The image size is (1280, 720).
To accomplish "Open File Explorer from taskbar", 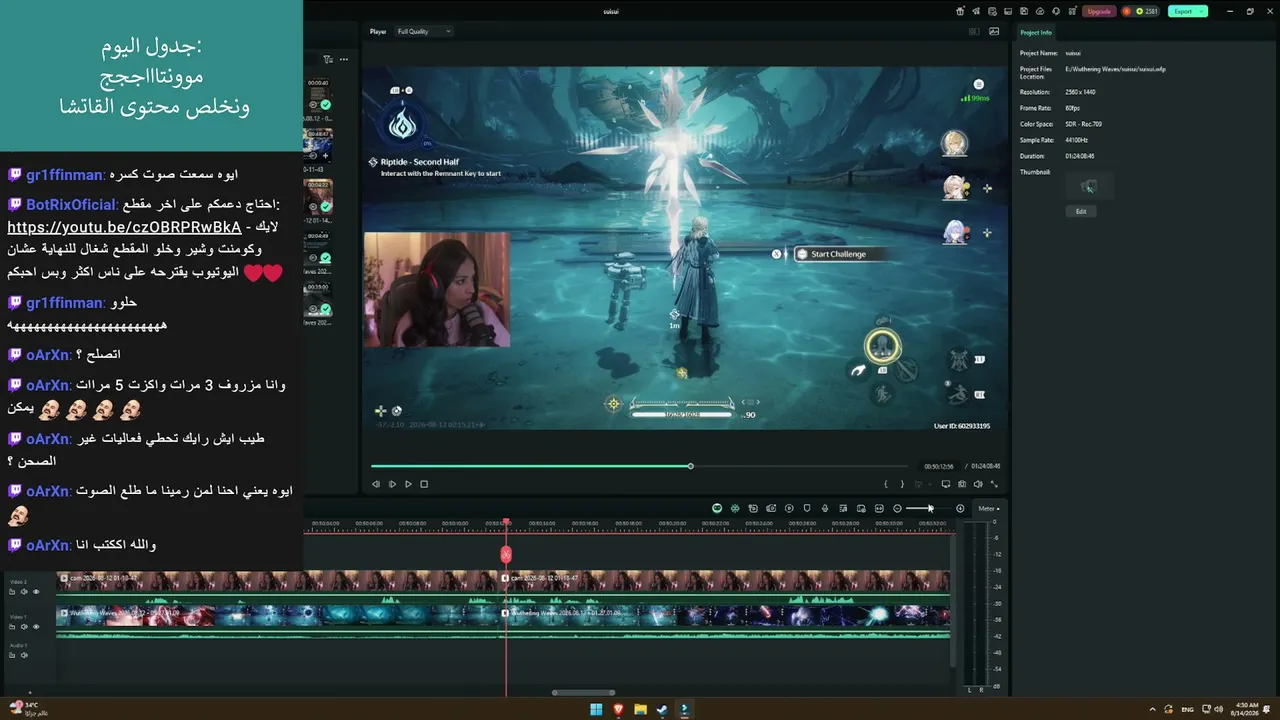I will [640, 710].
